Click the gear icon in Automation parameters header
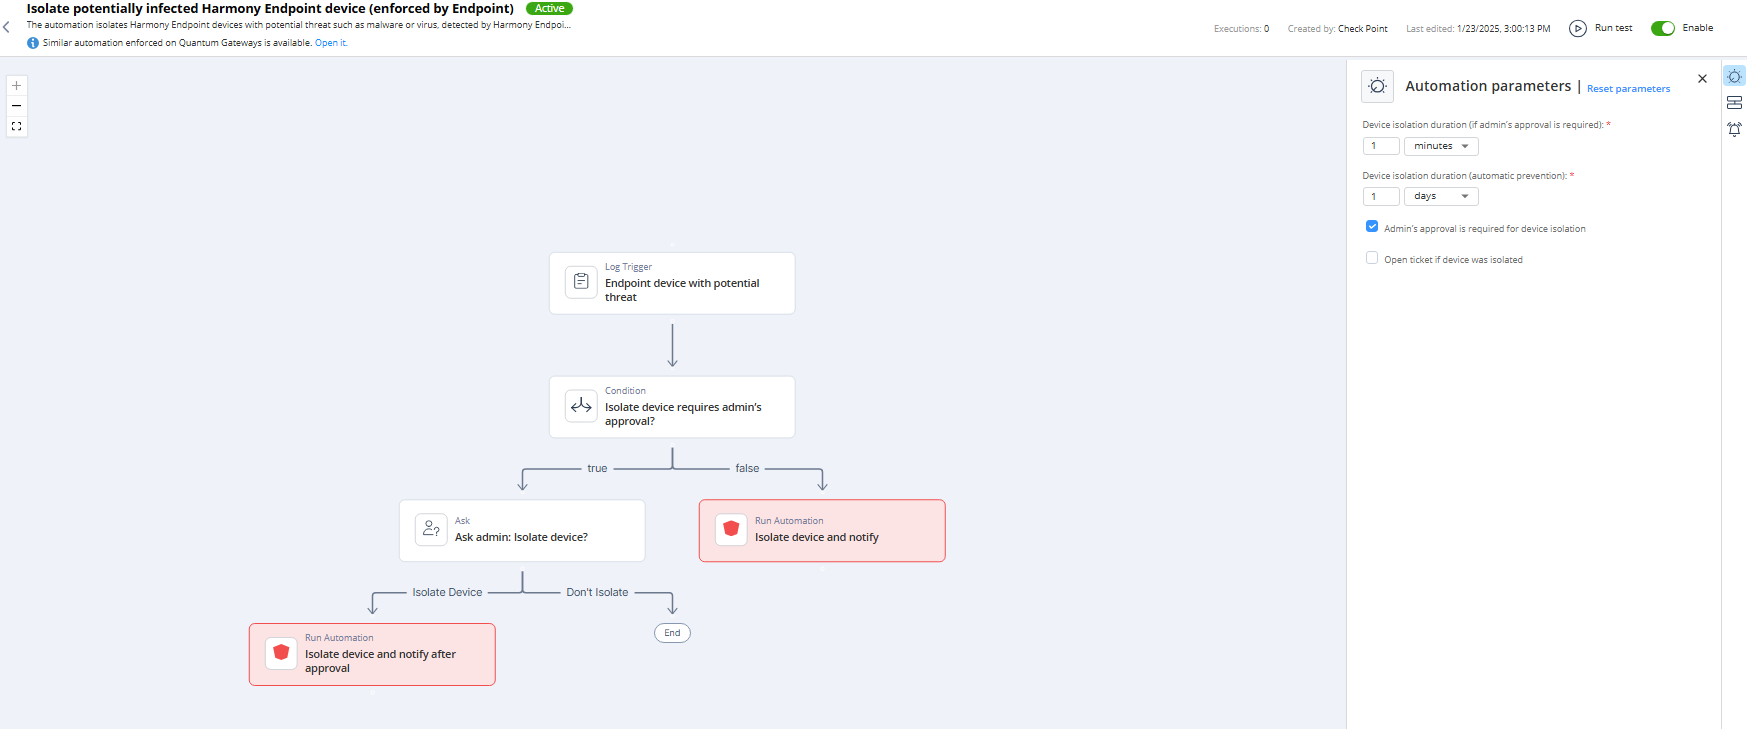Image resolution: width=1747 pixels, height=729 pixels. coord(1377,86)
